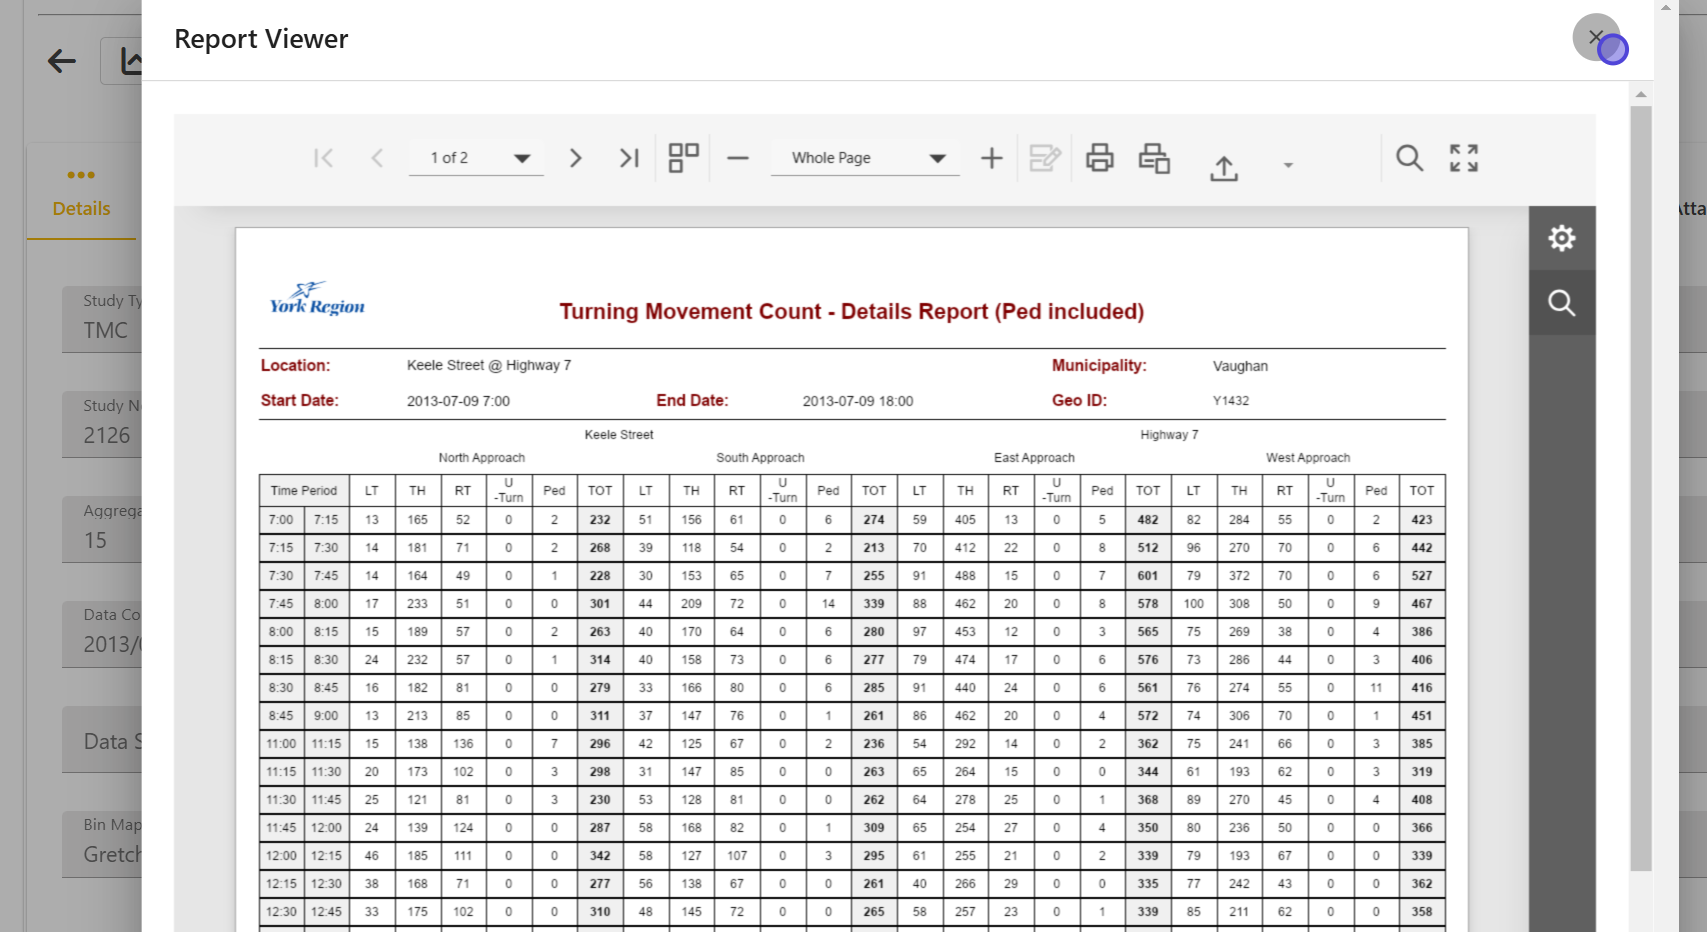Click the York Region logo
The image size is (1707, 932).
[317, 299]
